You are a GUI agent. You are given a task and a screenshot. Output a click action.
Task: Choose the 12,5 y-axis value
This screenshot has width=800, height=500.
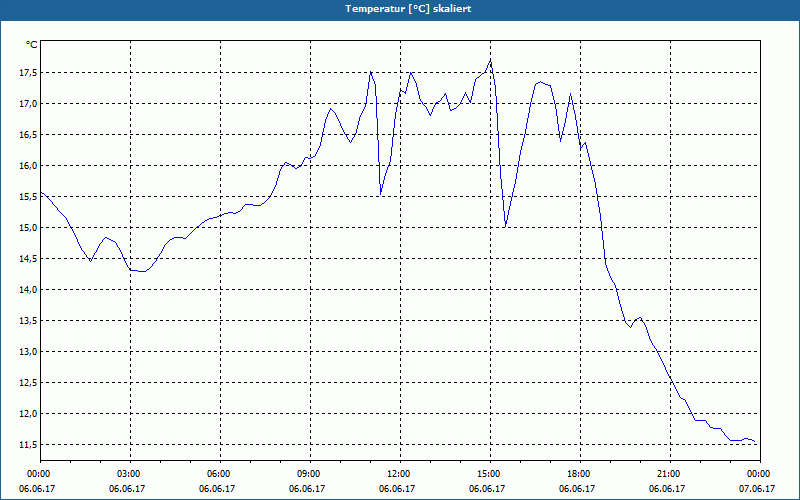[x=28, y=383]
